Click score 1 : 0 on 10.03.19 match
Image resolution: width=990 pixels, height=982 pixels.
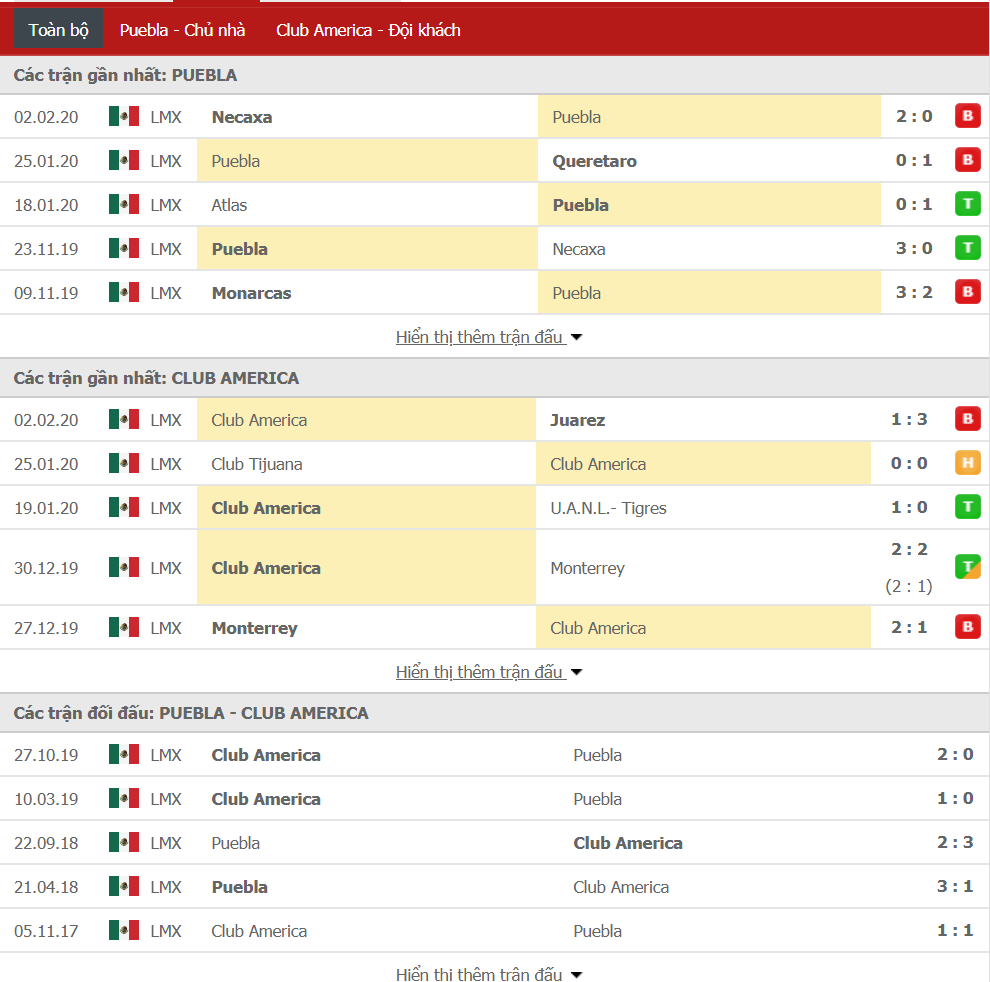(955, 798)
